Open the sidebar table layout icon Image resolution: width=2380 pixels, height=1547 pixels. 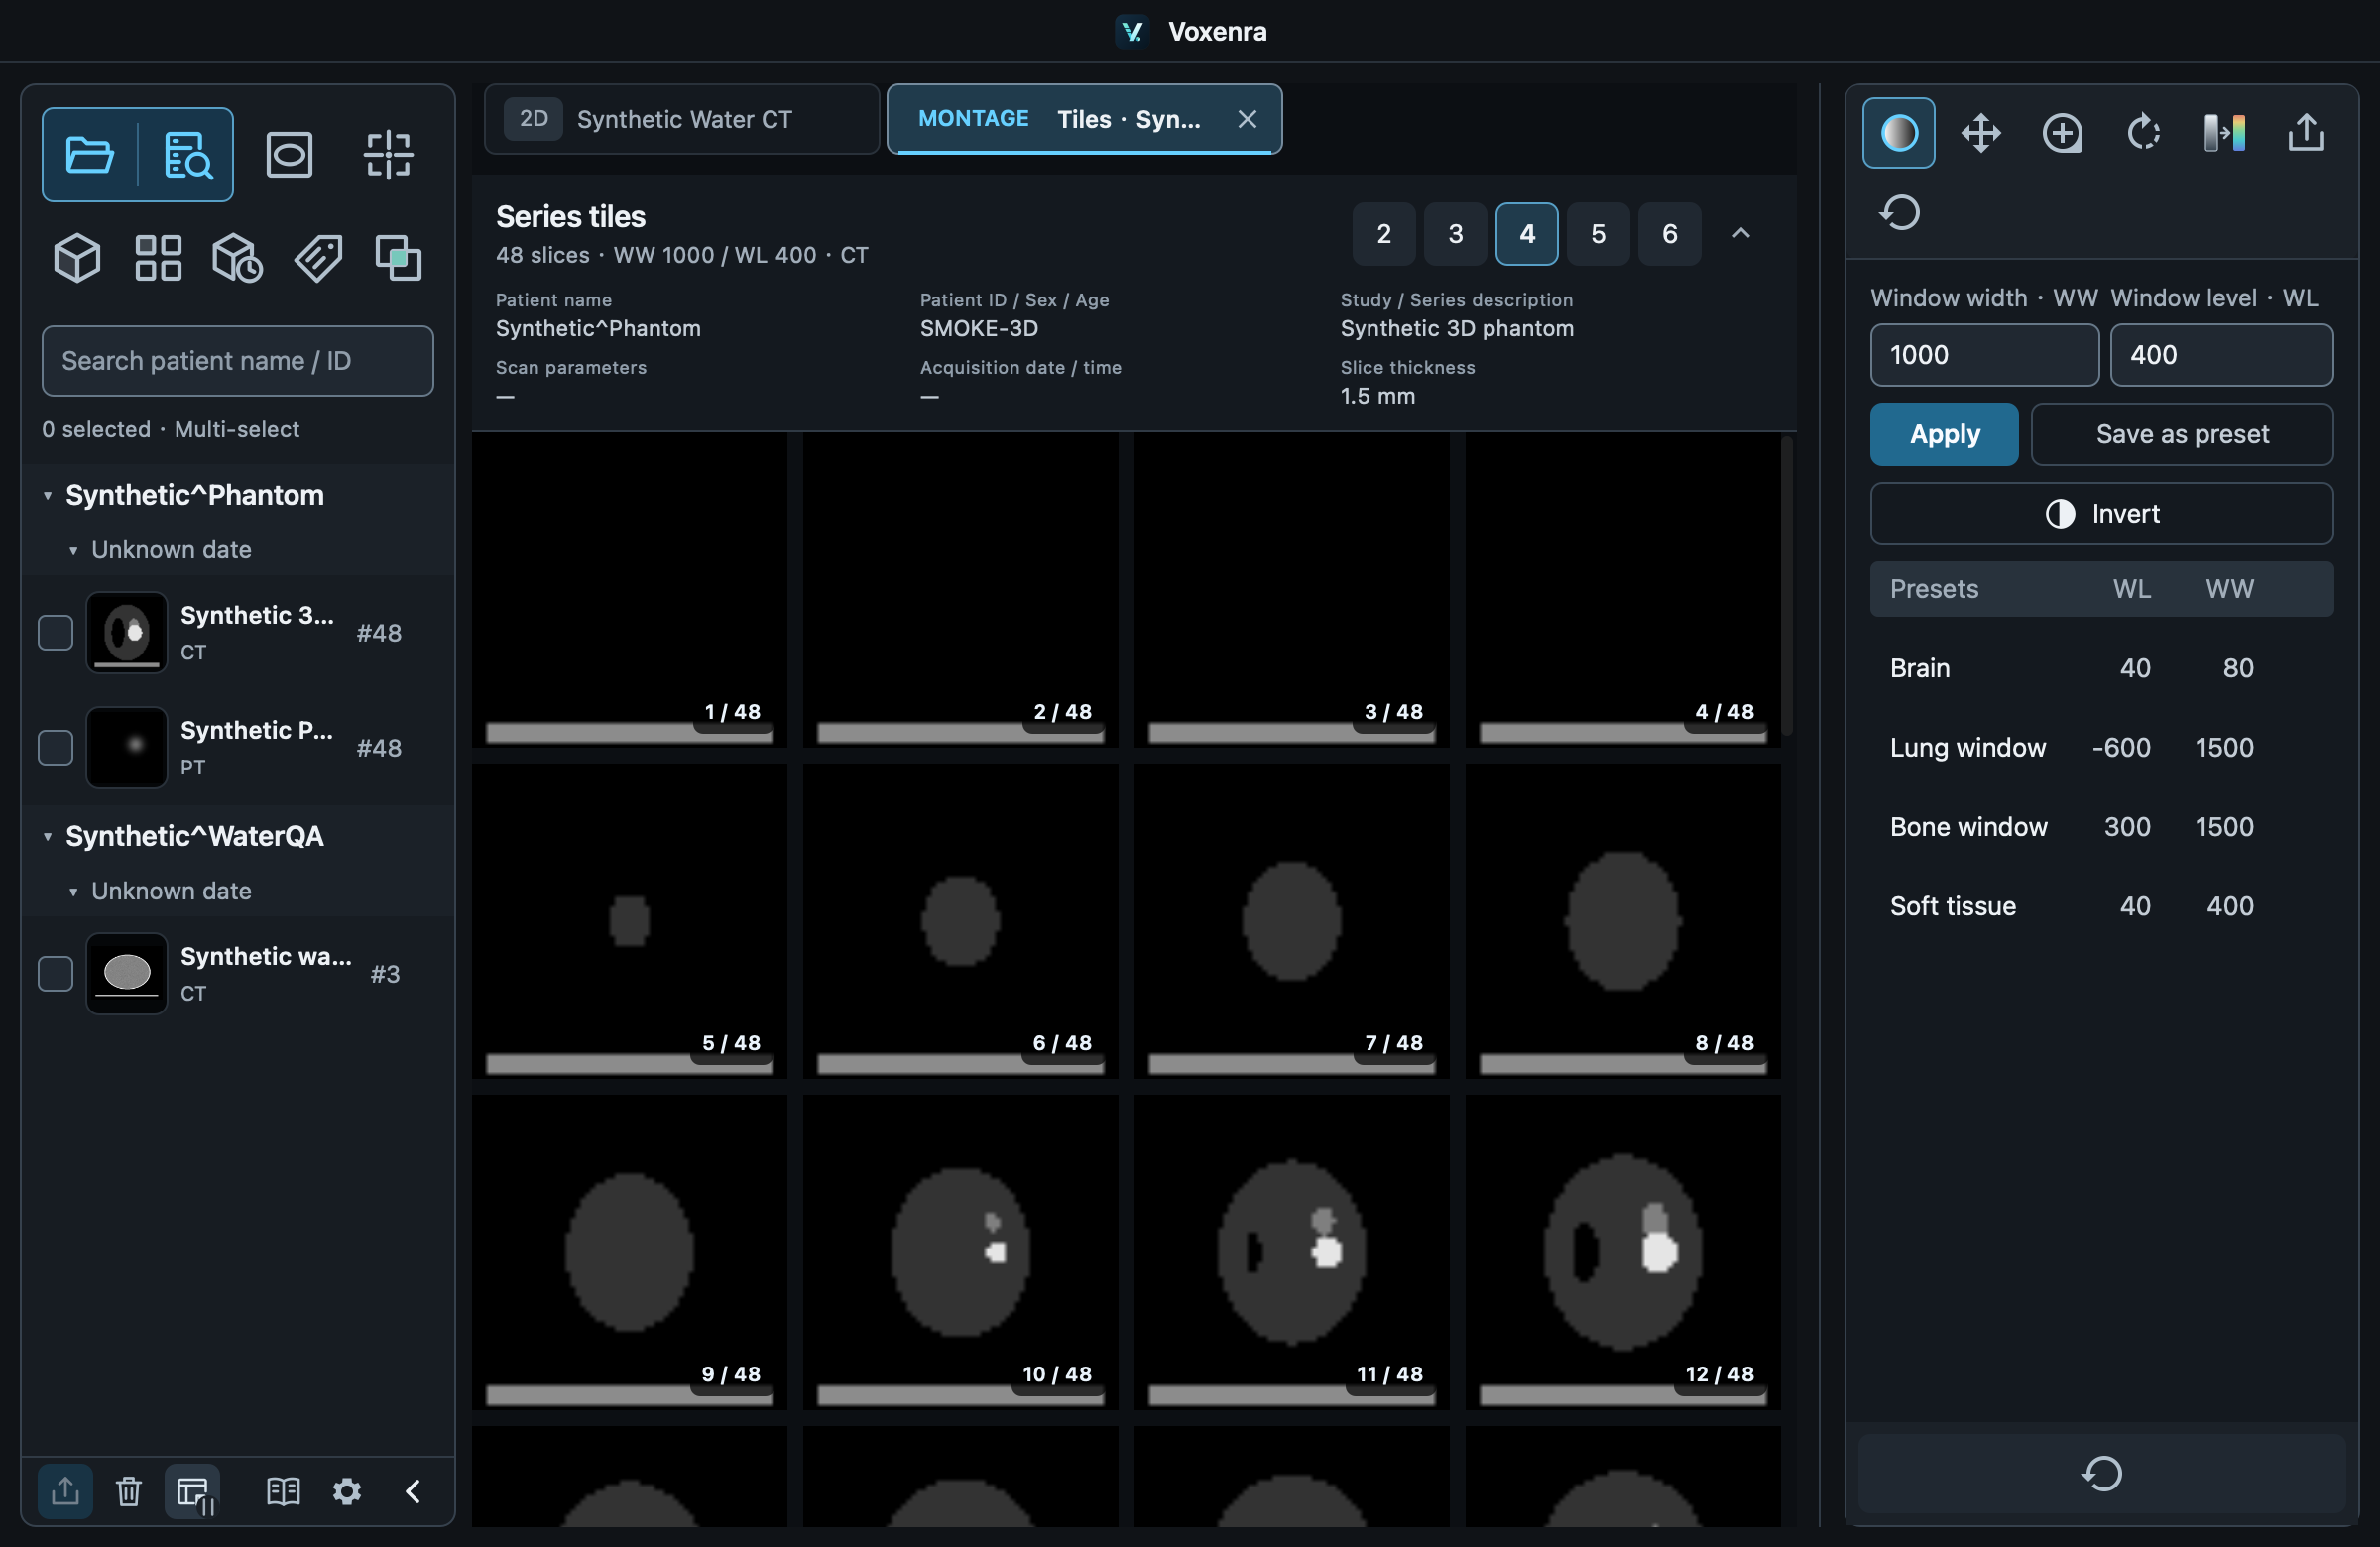click(x=193, y=1491)
